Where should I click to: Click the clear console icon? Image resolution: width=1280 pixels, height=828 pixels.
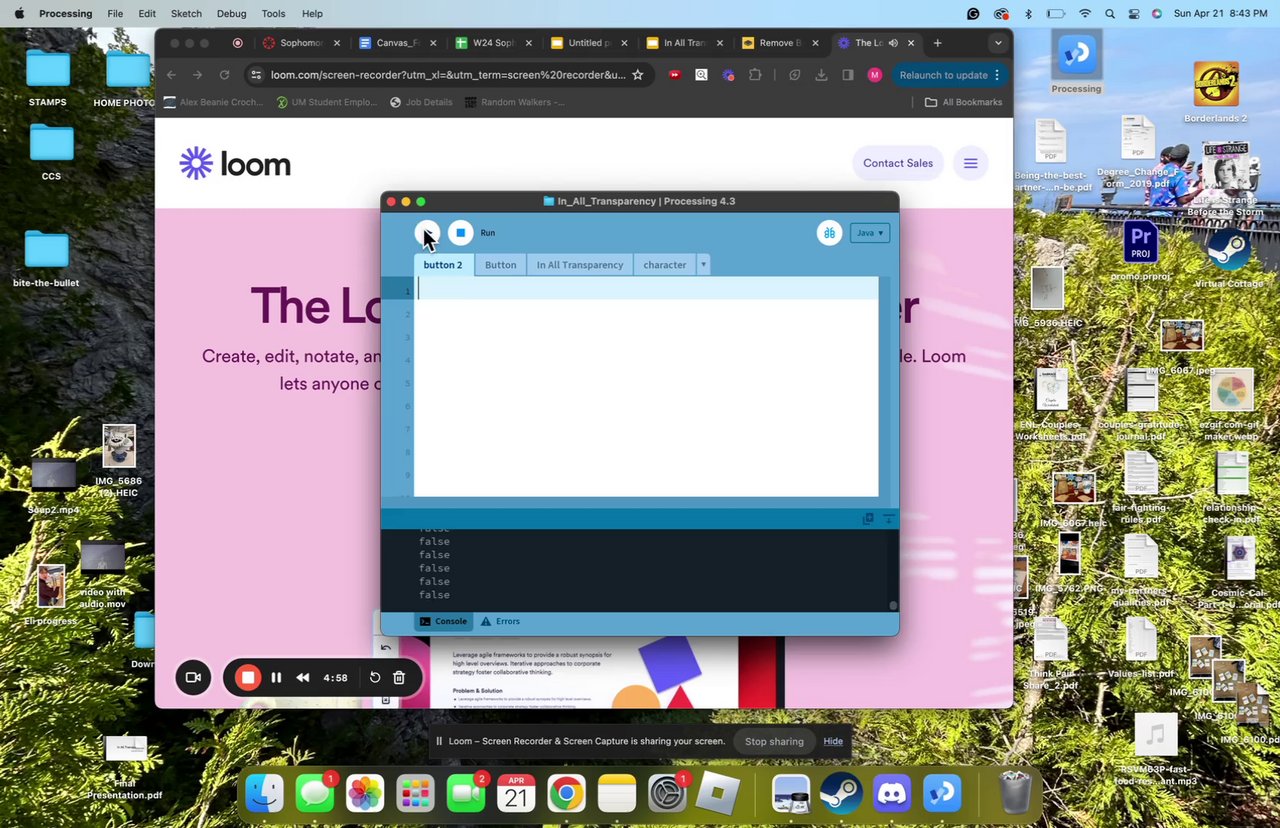point(888,519)
